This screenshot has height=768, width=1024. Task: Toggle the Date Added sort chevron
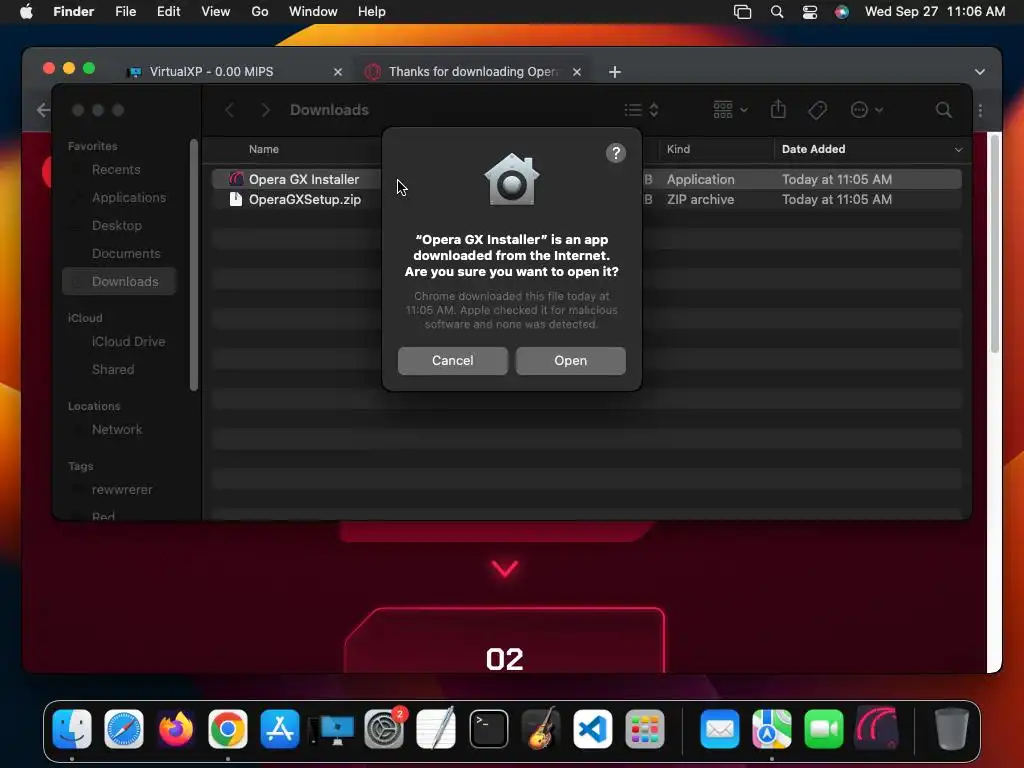958,150
